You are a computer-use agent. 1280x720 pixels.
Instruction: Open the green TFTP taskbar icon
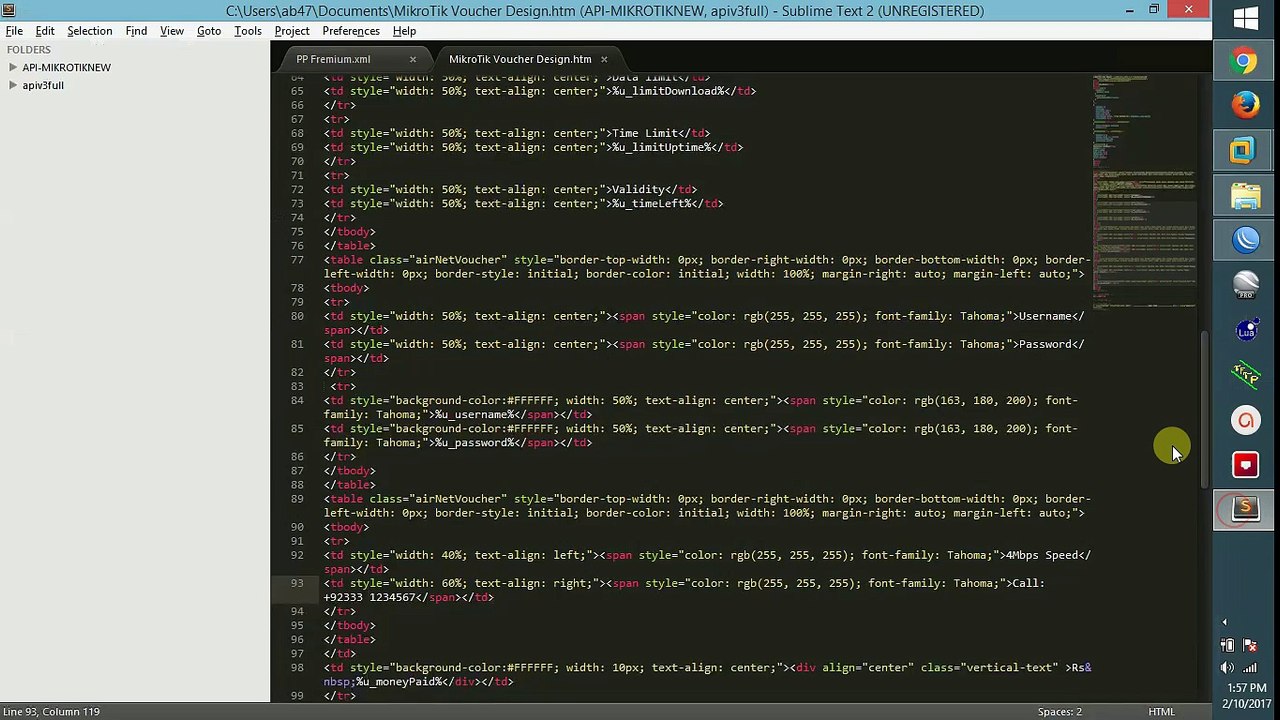click(x=1245, y=375)
